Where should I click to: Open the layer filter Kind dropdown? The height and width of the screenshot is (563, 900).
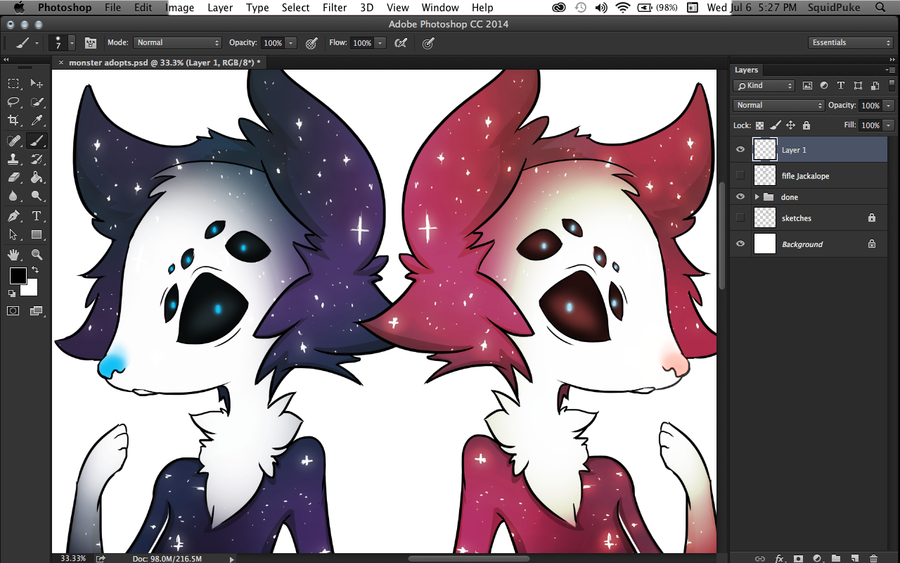tap(763, 86)
